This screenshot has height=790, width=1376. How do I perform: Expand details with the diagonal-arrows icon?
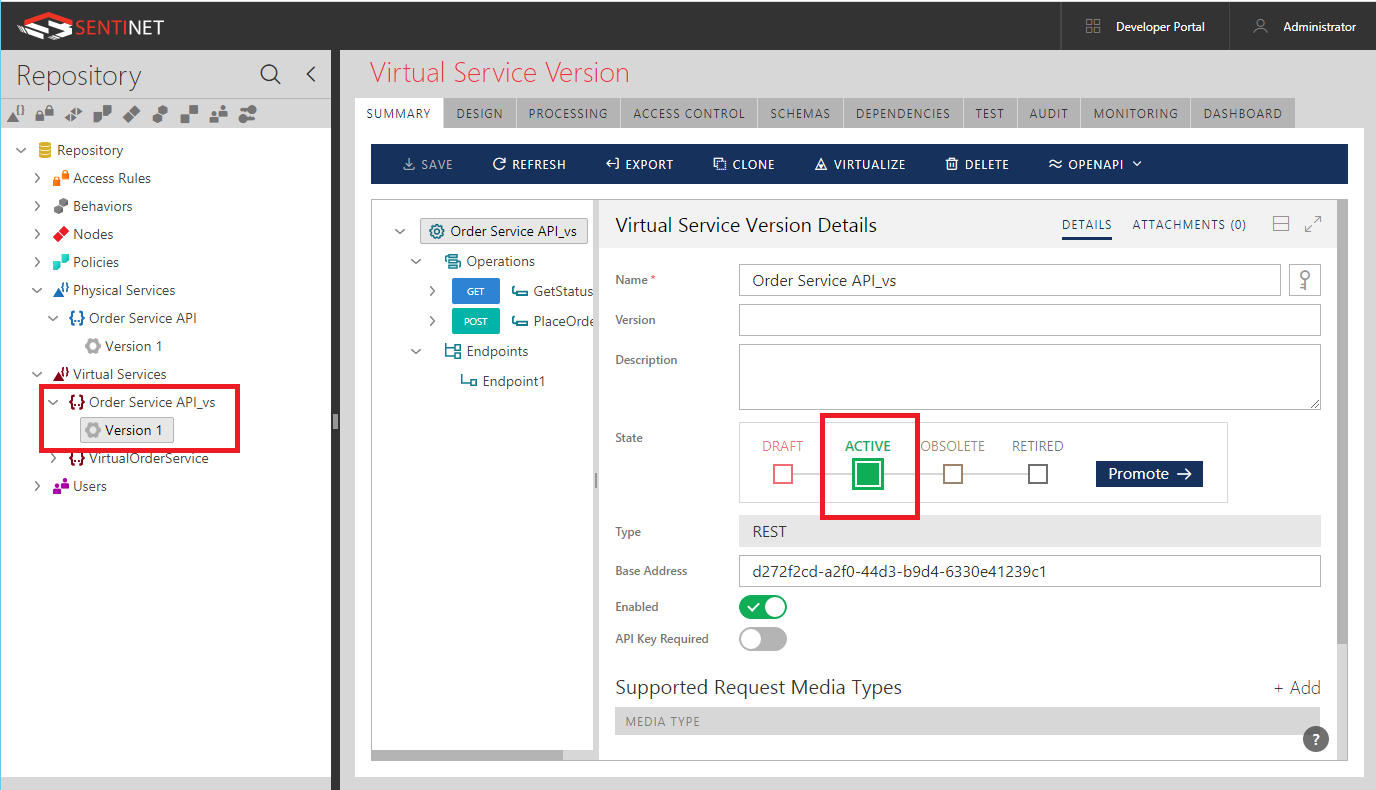[1311, 223]
